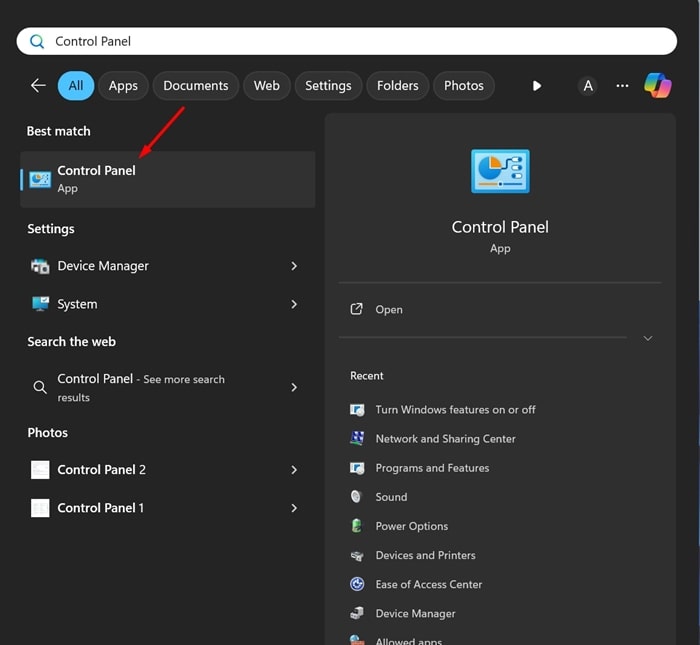The height and width of the screenshot is (645, 700).
Task: Expand more actions chevron under Open
Action: pos(647,338)
